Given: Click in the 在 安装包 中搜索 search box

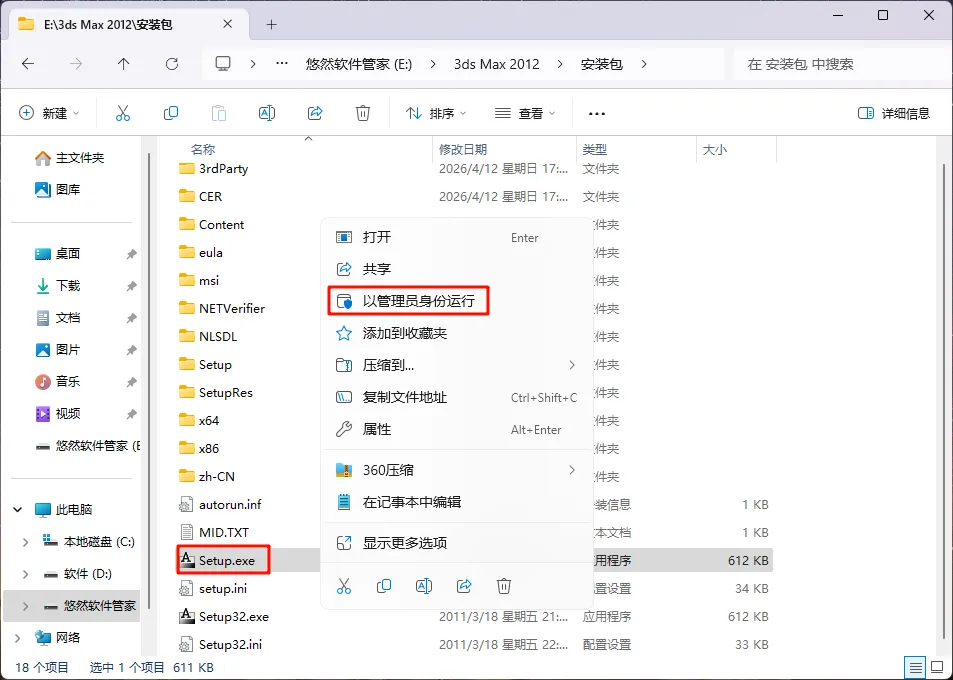Looking at the screenshot, I should (839, 64).
